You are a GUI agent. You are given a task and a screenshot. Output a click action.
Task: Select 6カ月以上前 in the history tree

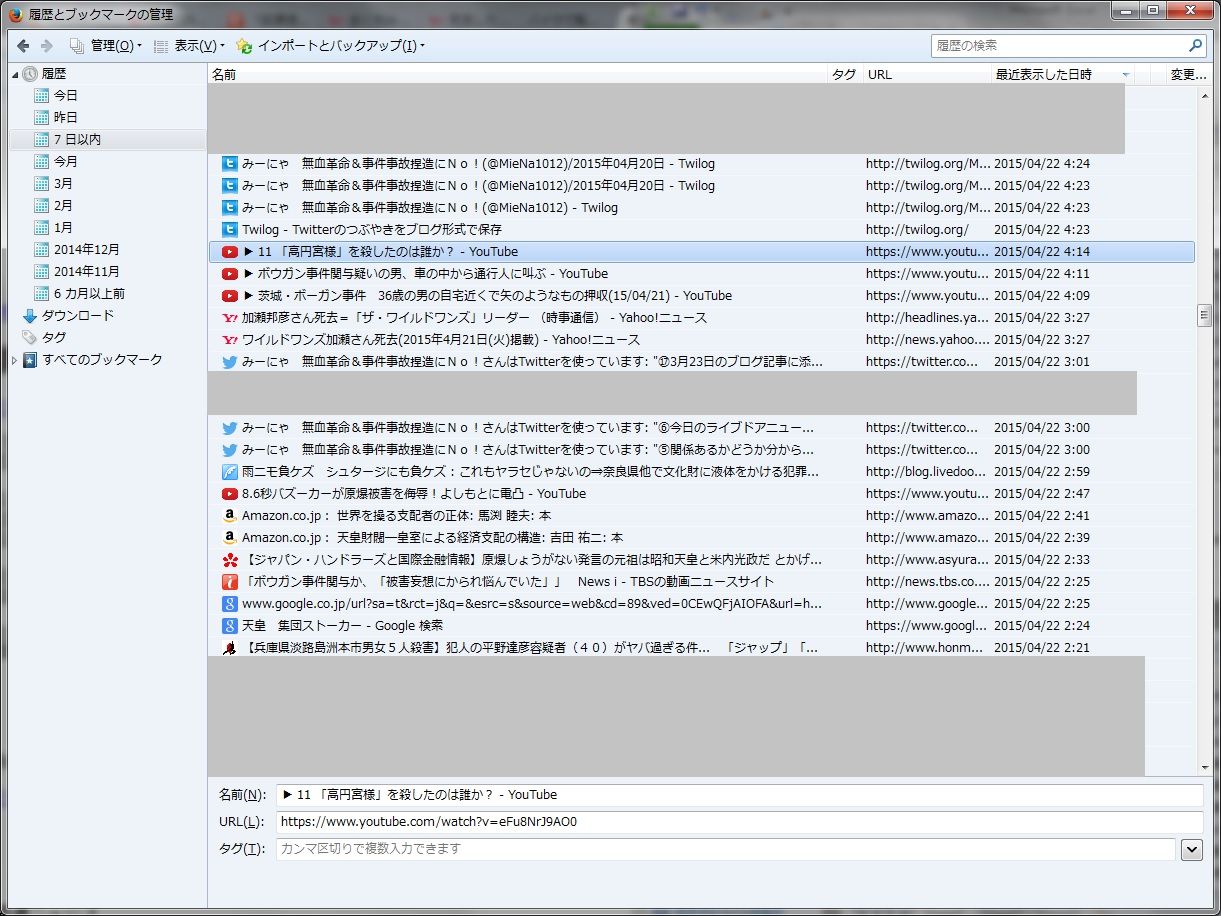pos(89,294)
